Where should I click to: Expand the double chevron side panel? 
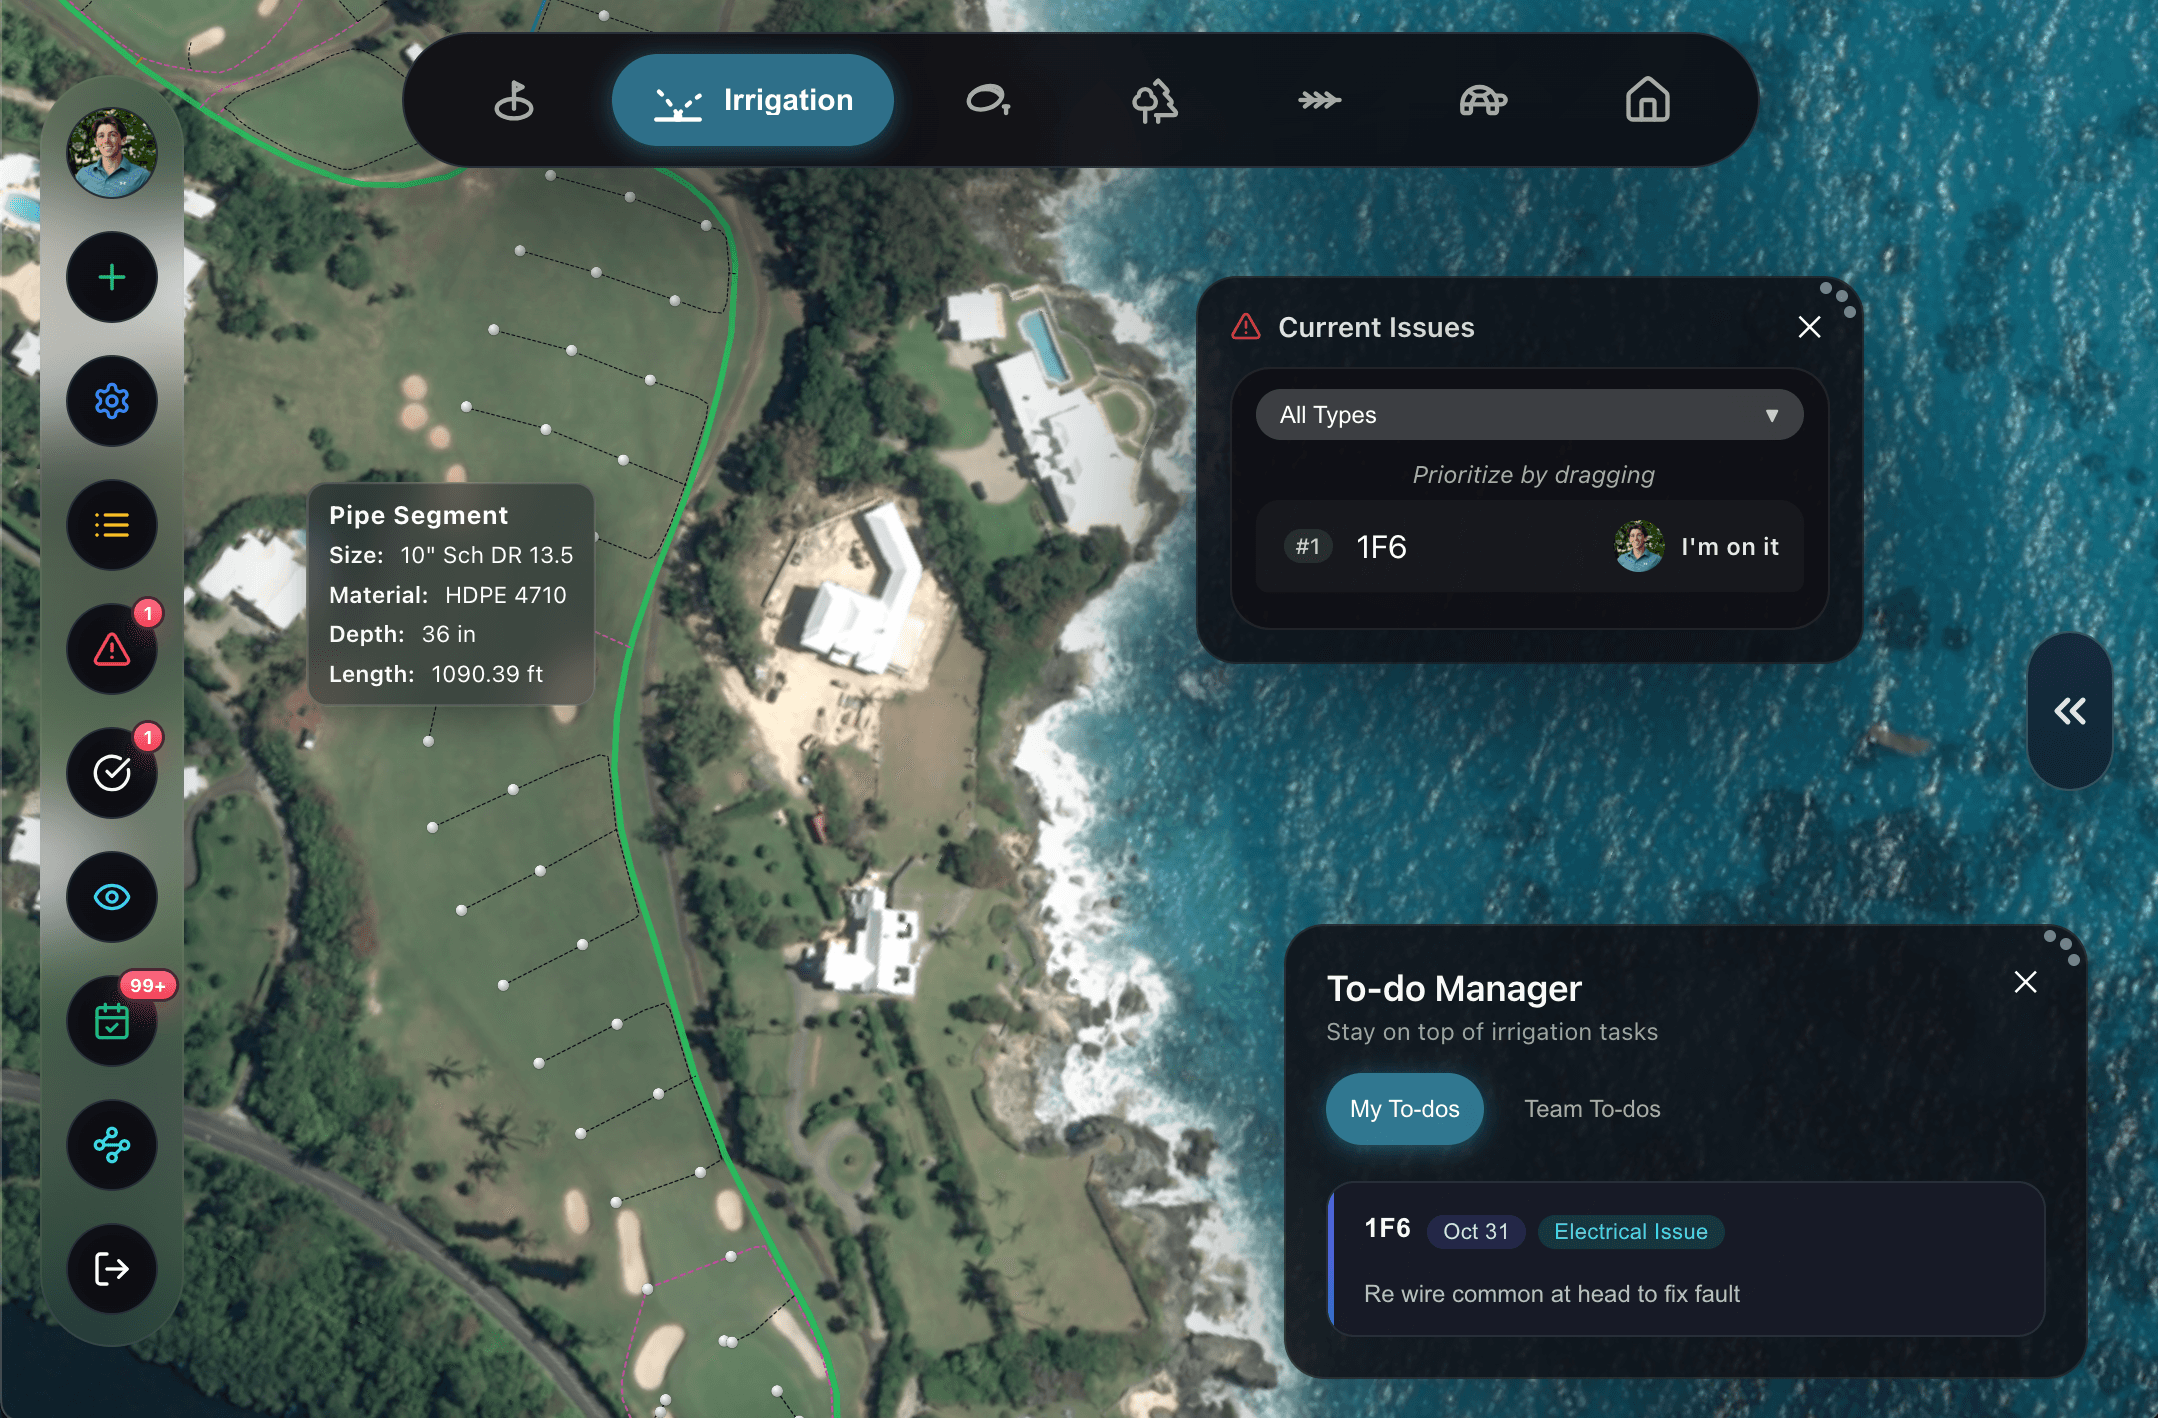(x=2069, y=711)
